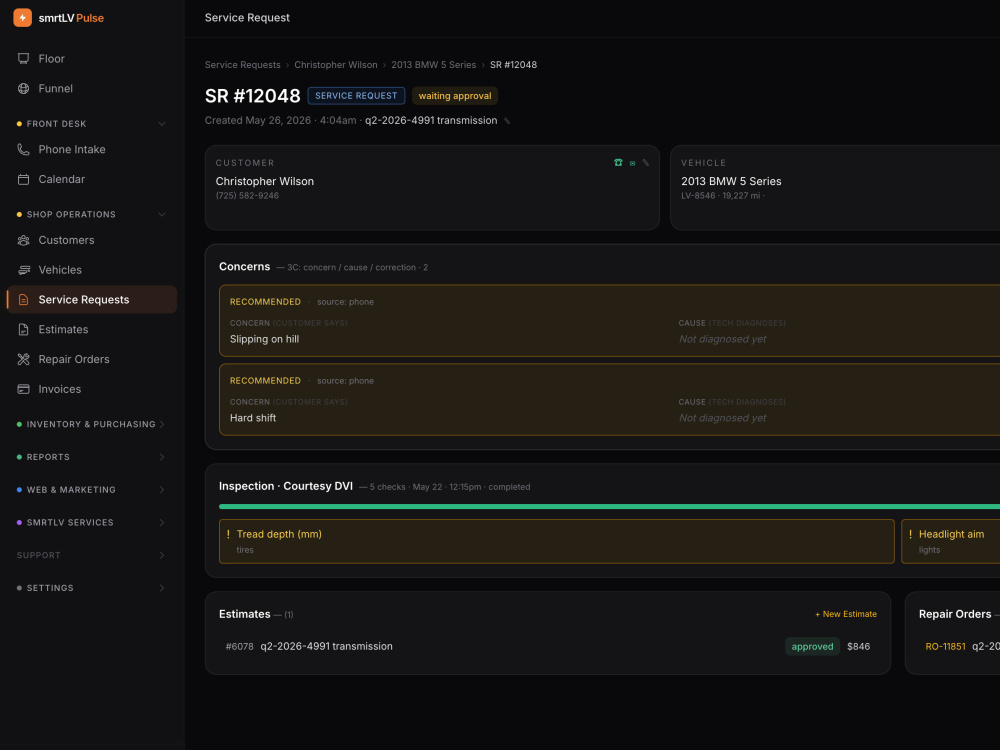Open repair order RO-11851 link
Screen dimensions: 1000x750
945,647
